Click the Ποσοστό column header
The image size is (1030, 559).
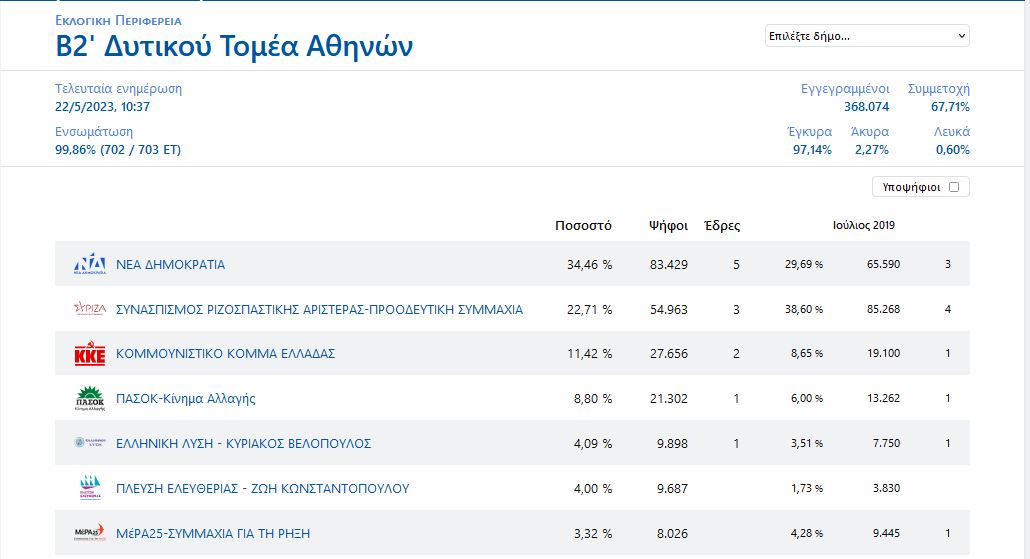pyautogui.click(x=583, y=225)
